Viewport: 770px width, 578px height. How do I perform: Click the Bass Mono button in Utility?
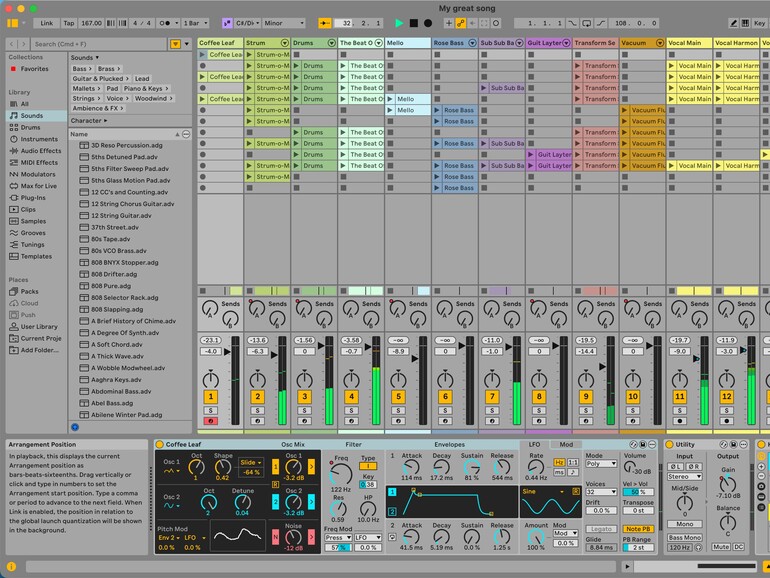point(685,537)
